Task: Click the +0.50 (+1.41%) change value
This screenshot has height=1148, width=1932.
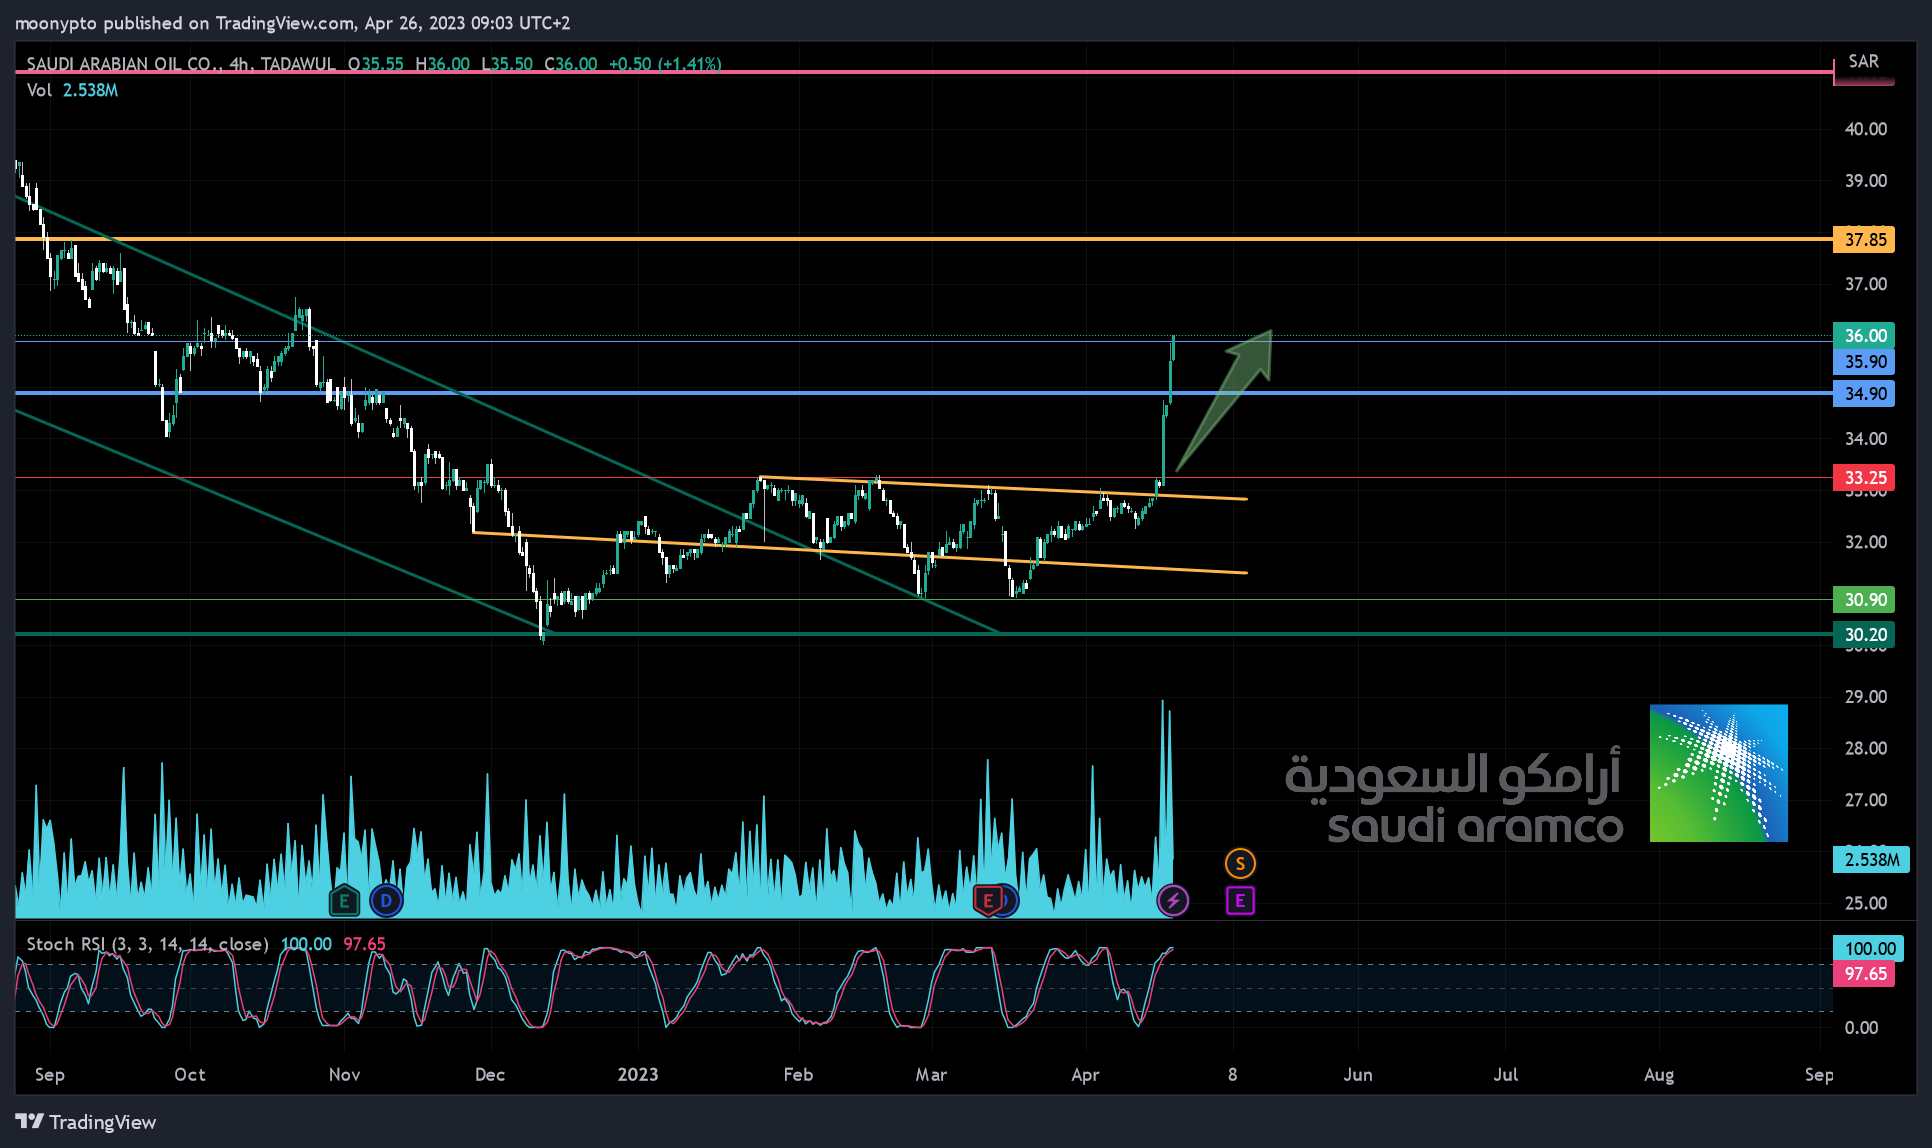Action: 665,64
